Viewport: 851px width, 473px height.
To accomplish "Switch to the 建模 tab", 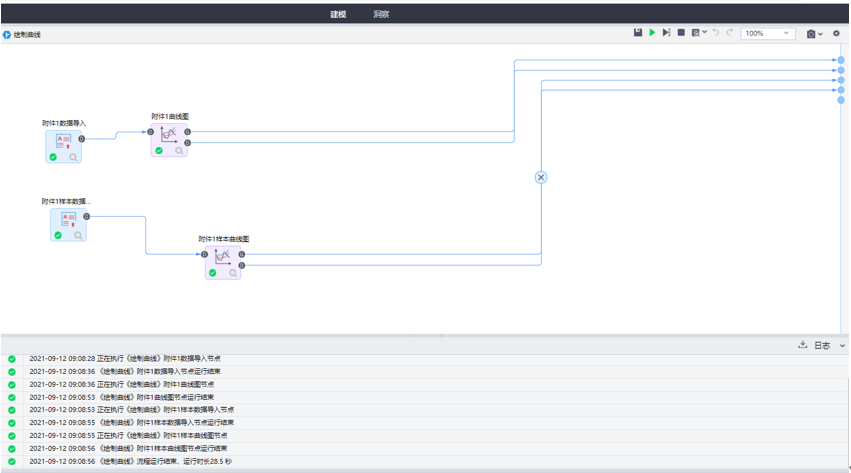I will tap(338, 15).
